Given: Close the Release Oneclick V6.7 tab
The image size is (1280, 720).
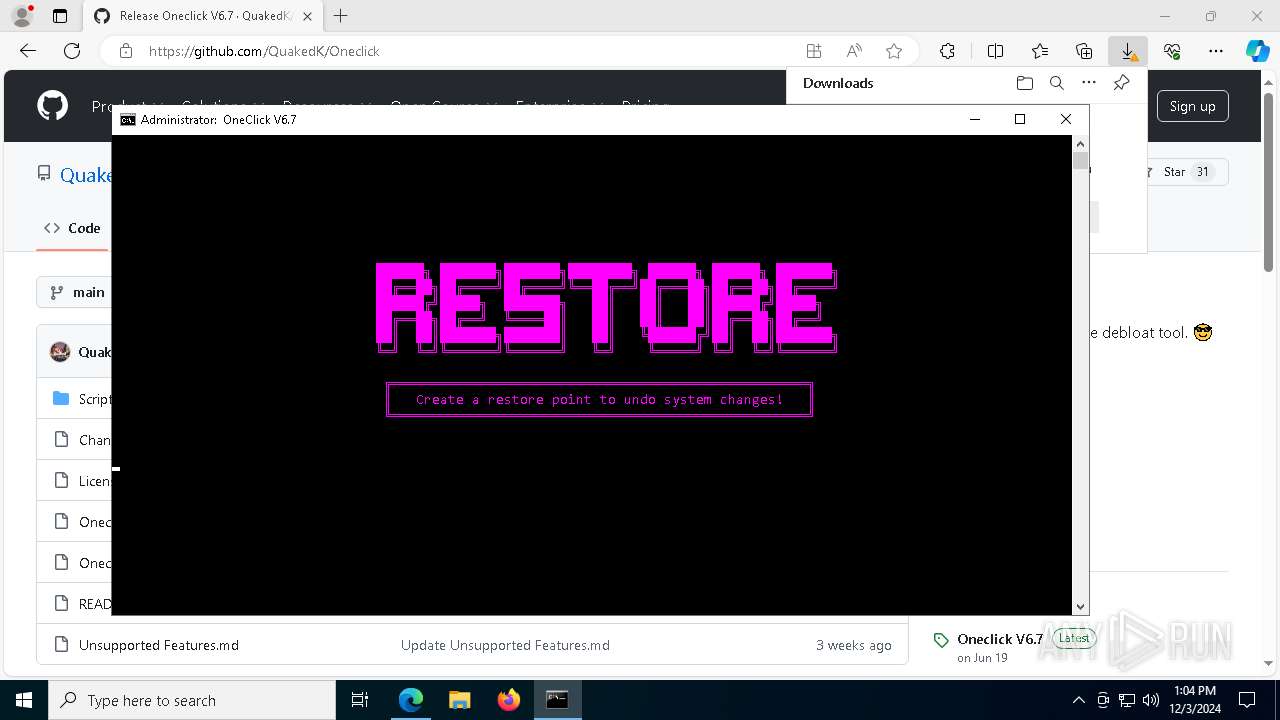Looking at the screenshot, I should 307,16.
